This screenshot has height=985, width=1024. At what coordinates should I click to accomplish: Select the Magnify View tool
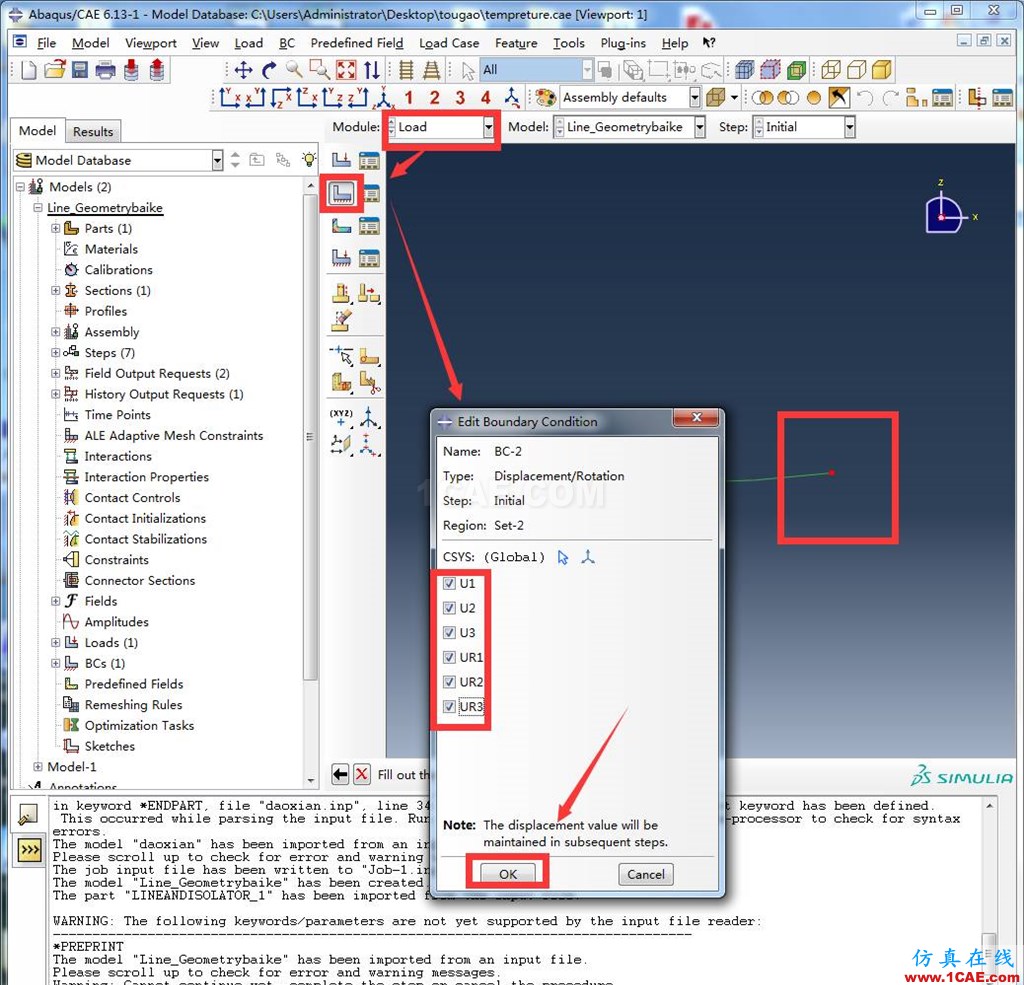294,69
